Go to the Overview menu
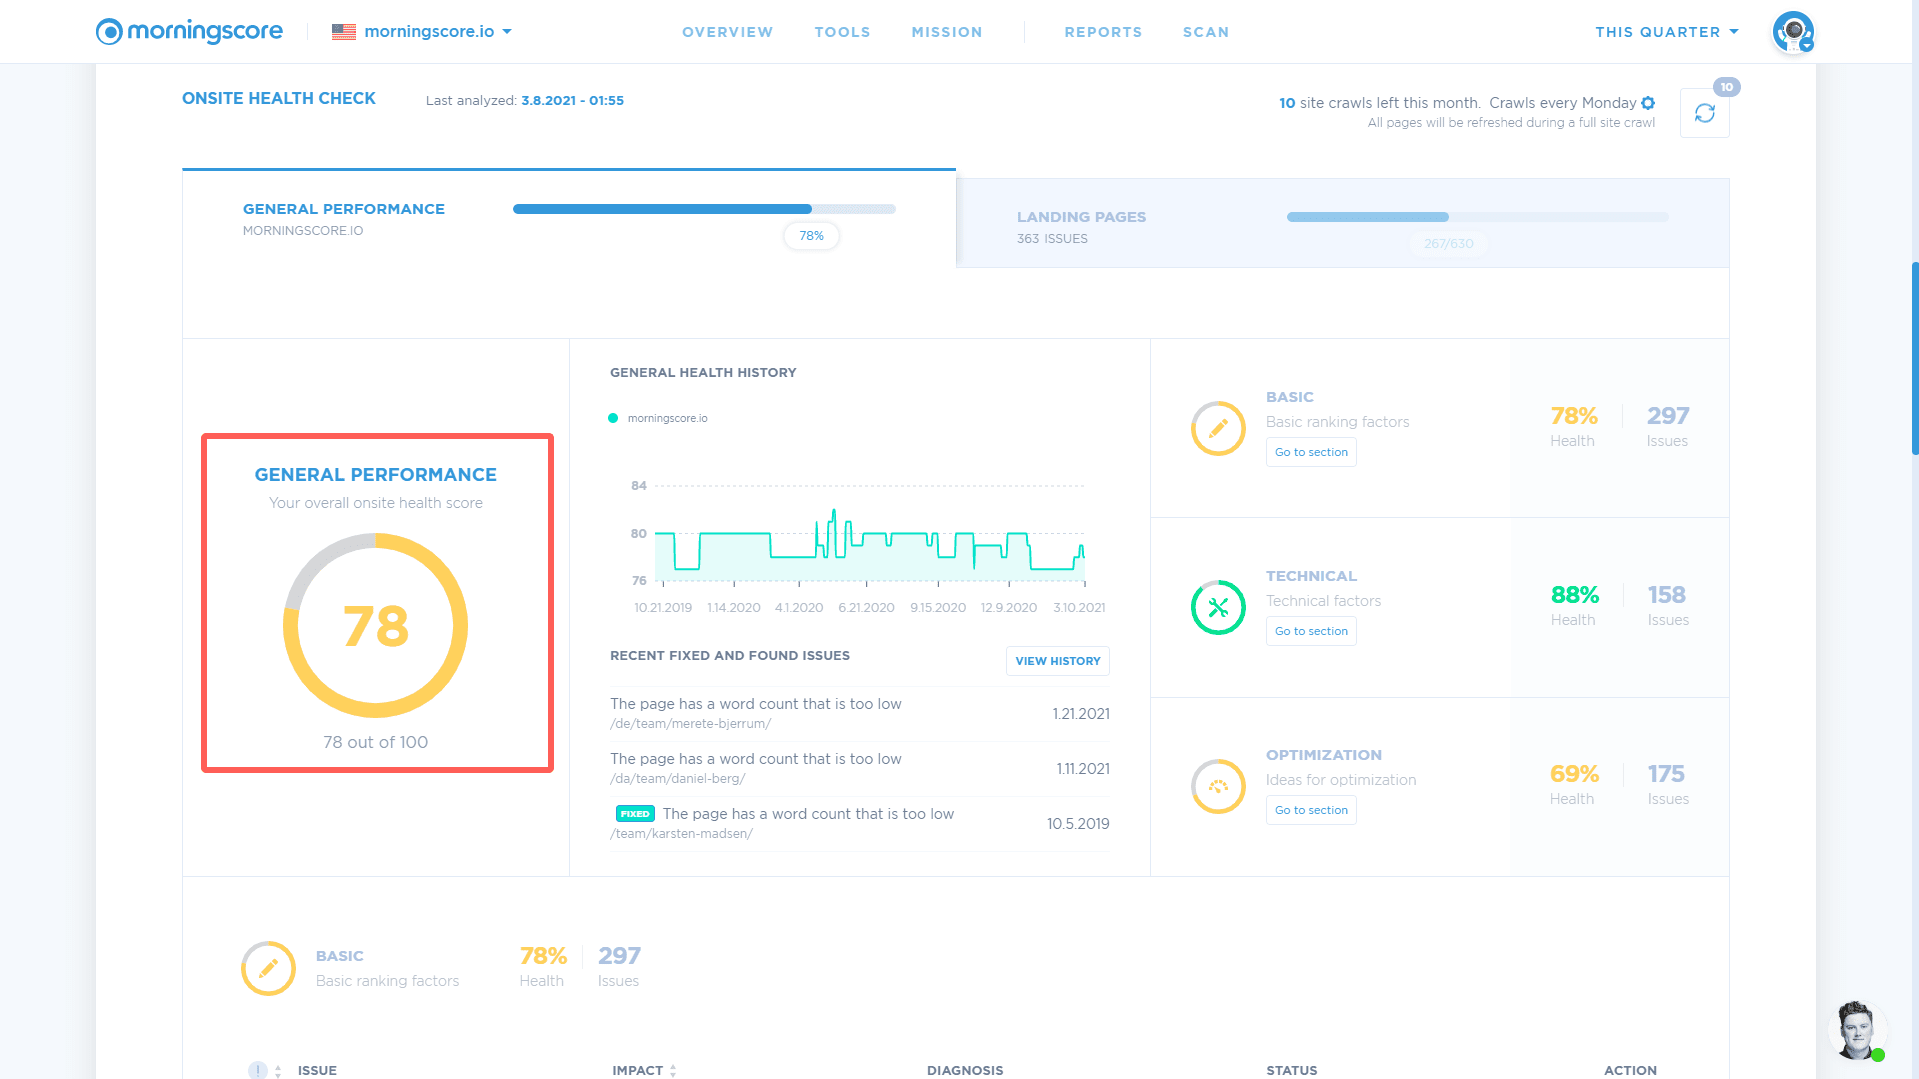Screen dimensions: 1919x1079 pos(727,32)
